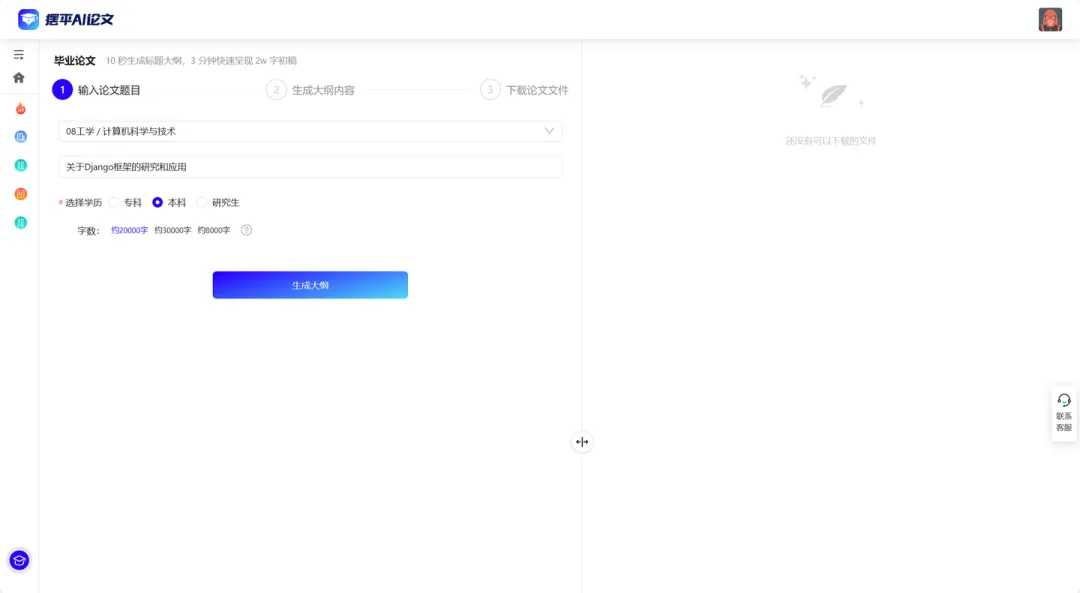This screenshot has height=593, width=1080.
Task: Click the thesis title input field
Action: click(x=310, y=167)
